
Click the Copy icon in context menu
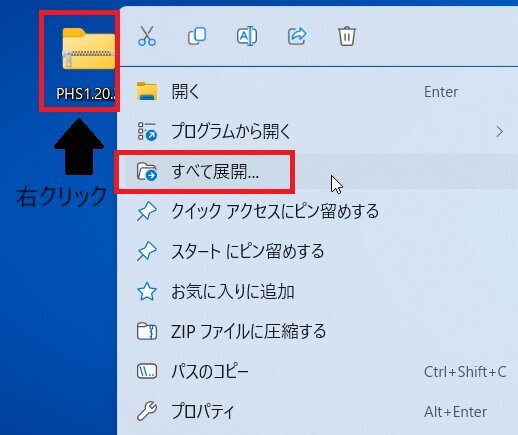197,36
